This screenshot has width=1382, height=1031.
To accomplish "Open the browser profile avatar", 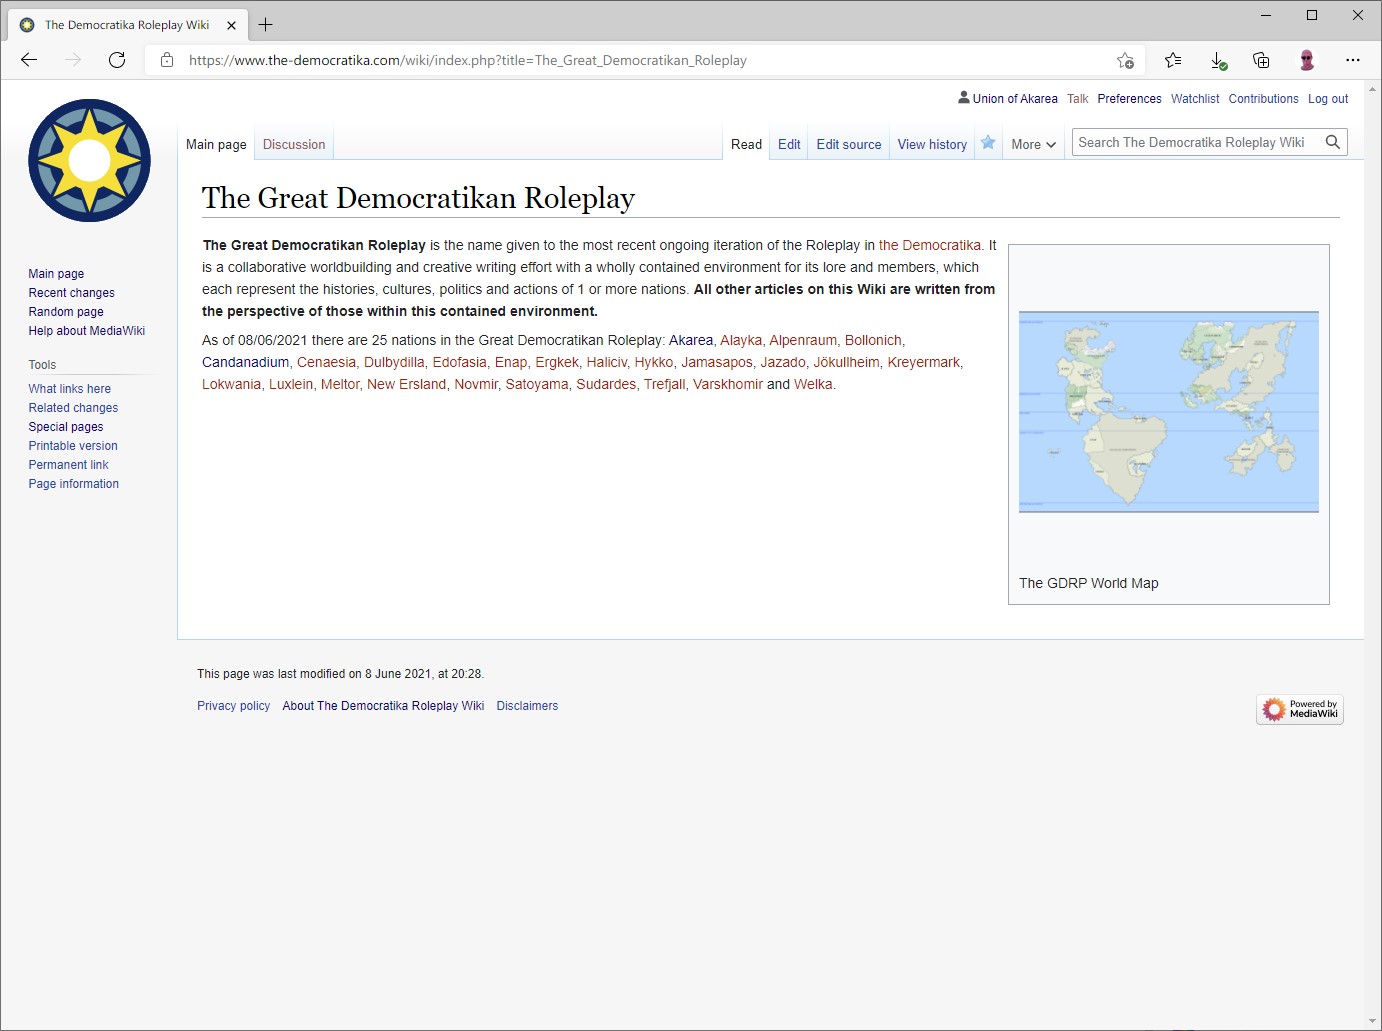I will tap(1306, 60).
